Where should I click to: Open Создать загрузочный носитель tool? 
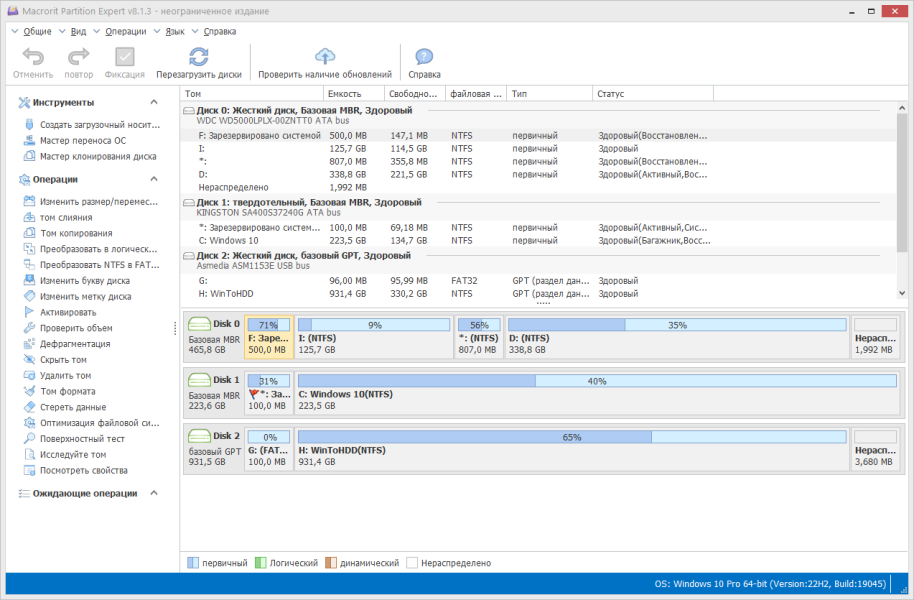tap(100, 125)
